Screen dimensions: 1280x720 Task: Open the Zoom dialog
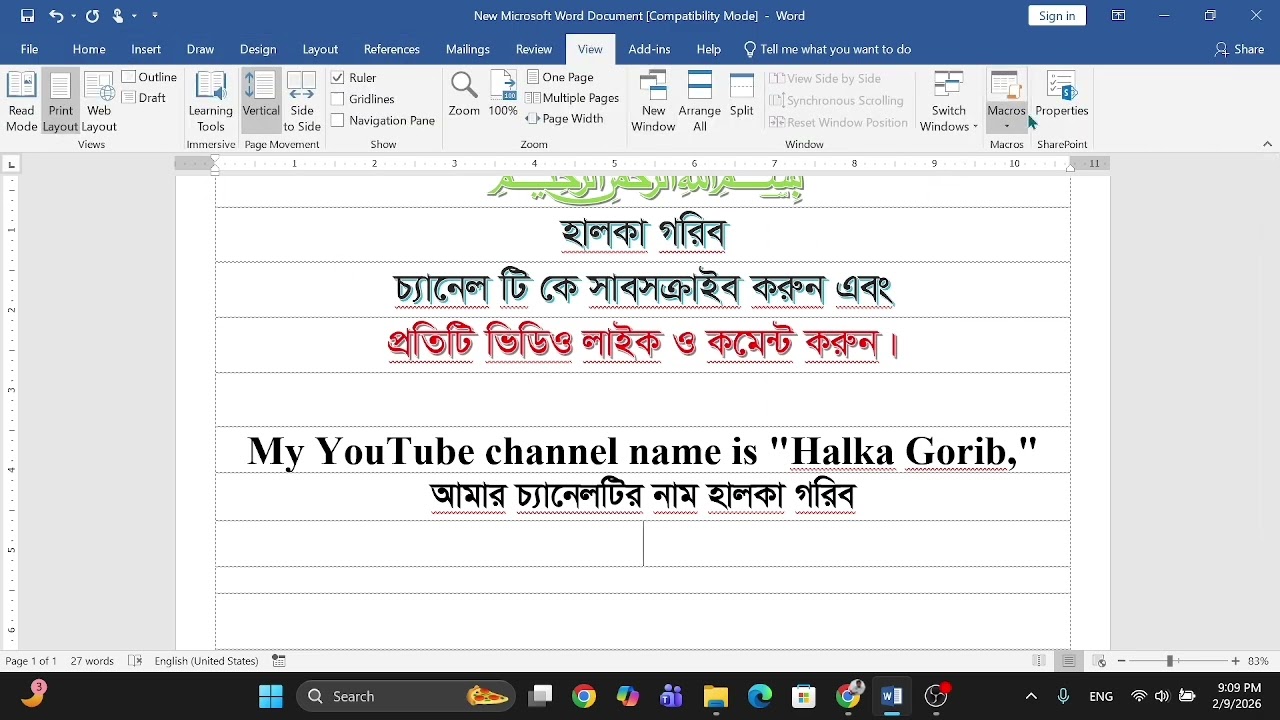click(x=464, y=95)
